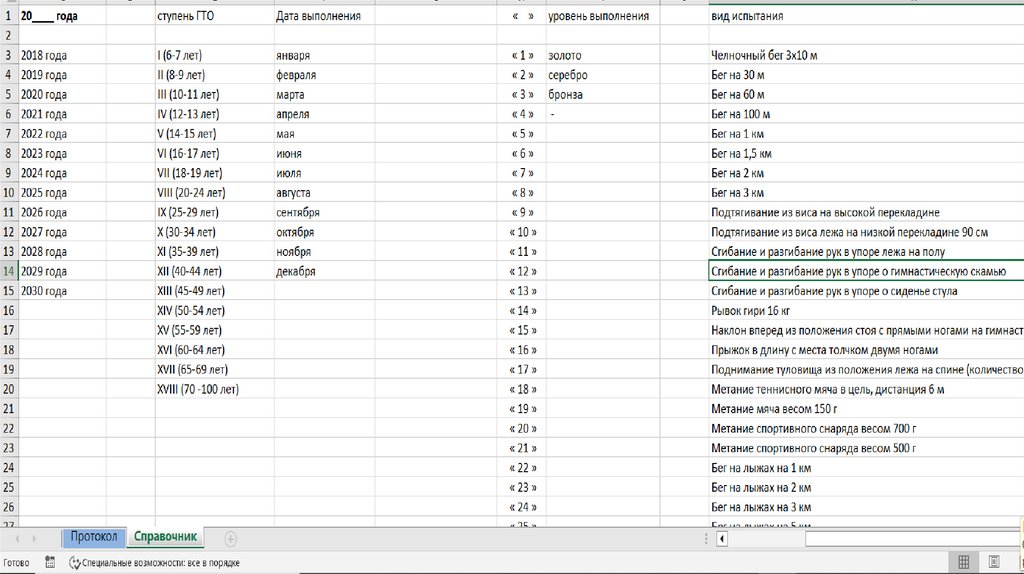
Task: Select row 14 header
Action: point(8,271)
